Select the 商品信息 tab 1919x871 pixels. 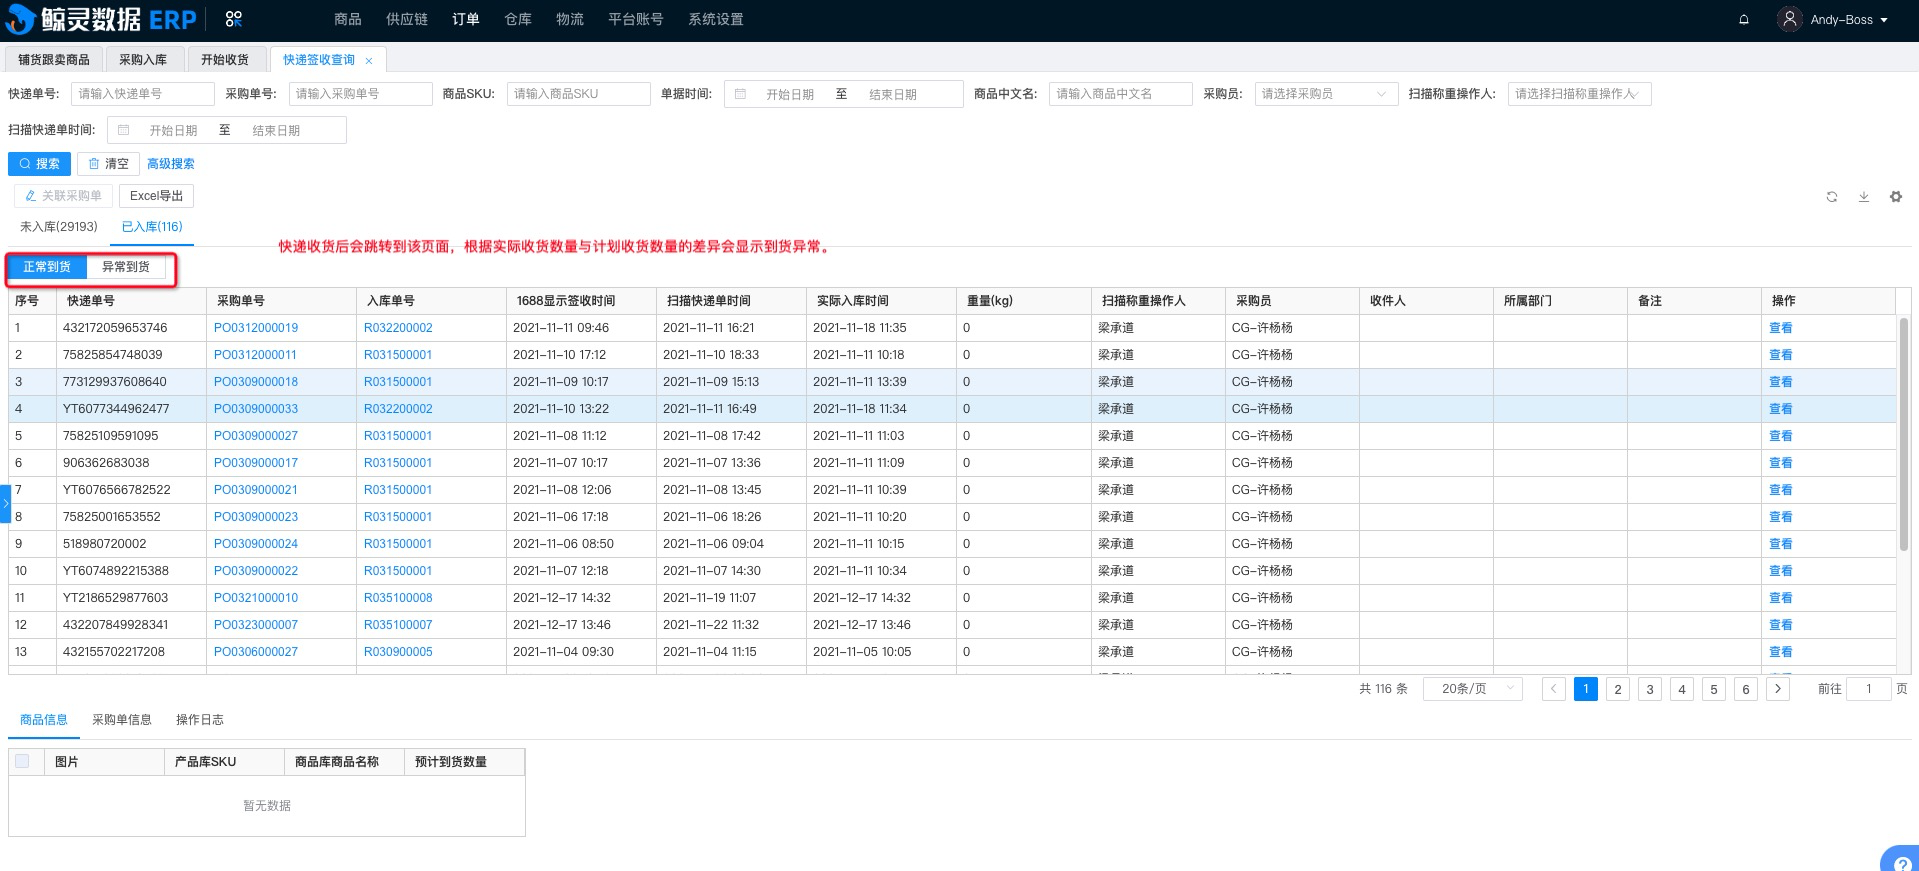click(x=44, y=720)
